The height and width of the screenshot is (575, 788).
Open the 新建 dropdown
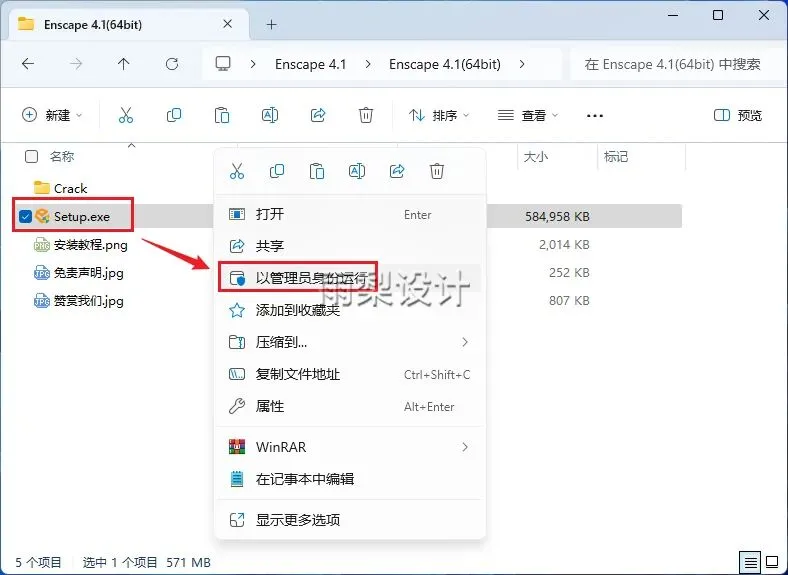tap(52, 116)
